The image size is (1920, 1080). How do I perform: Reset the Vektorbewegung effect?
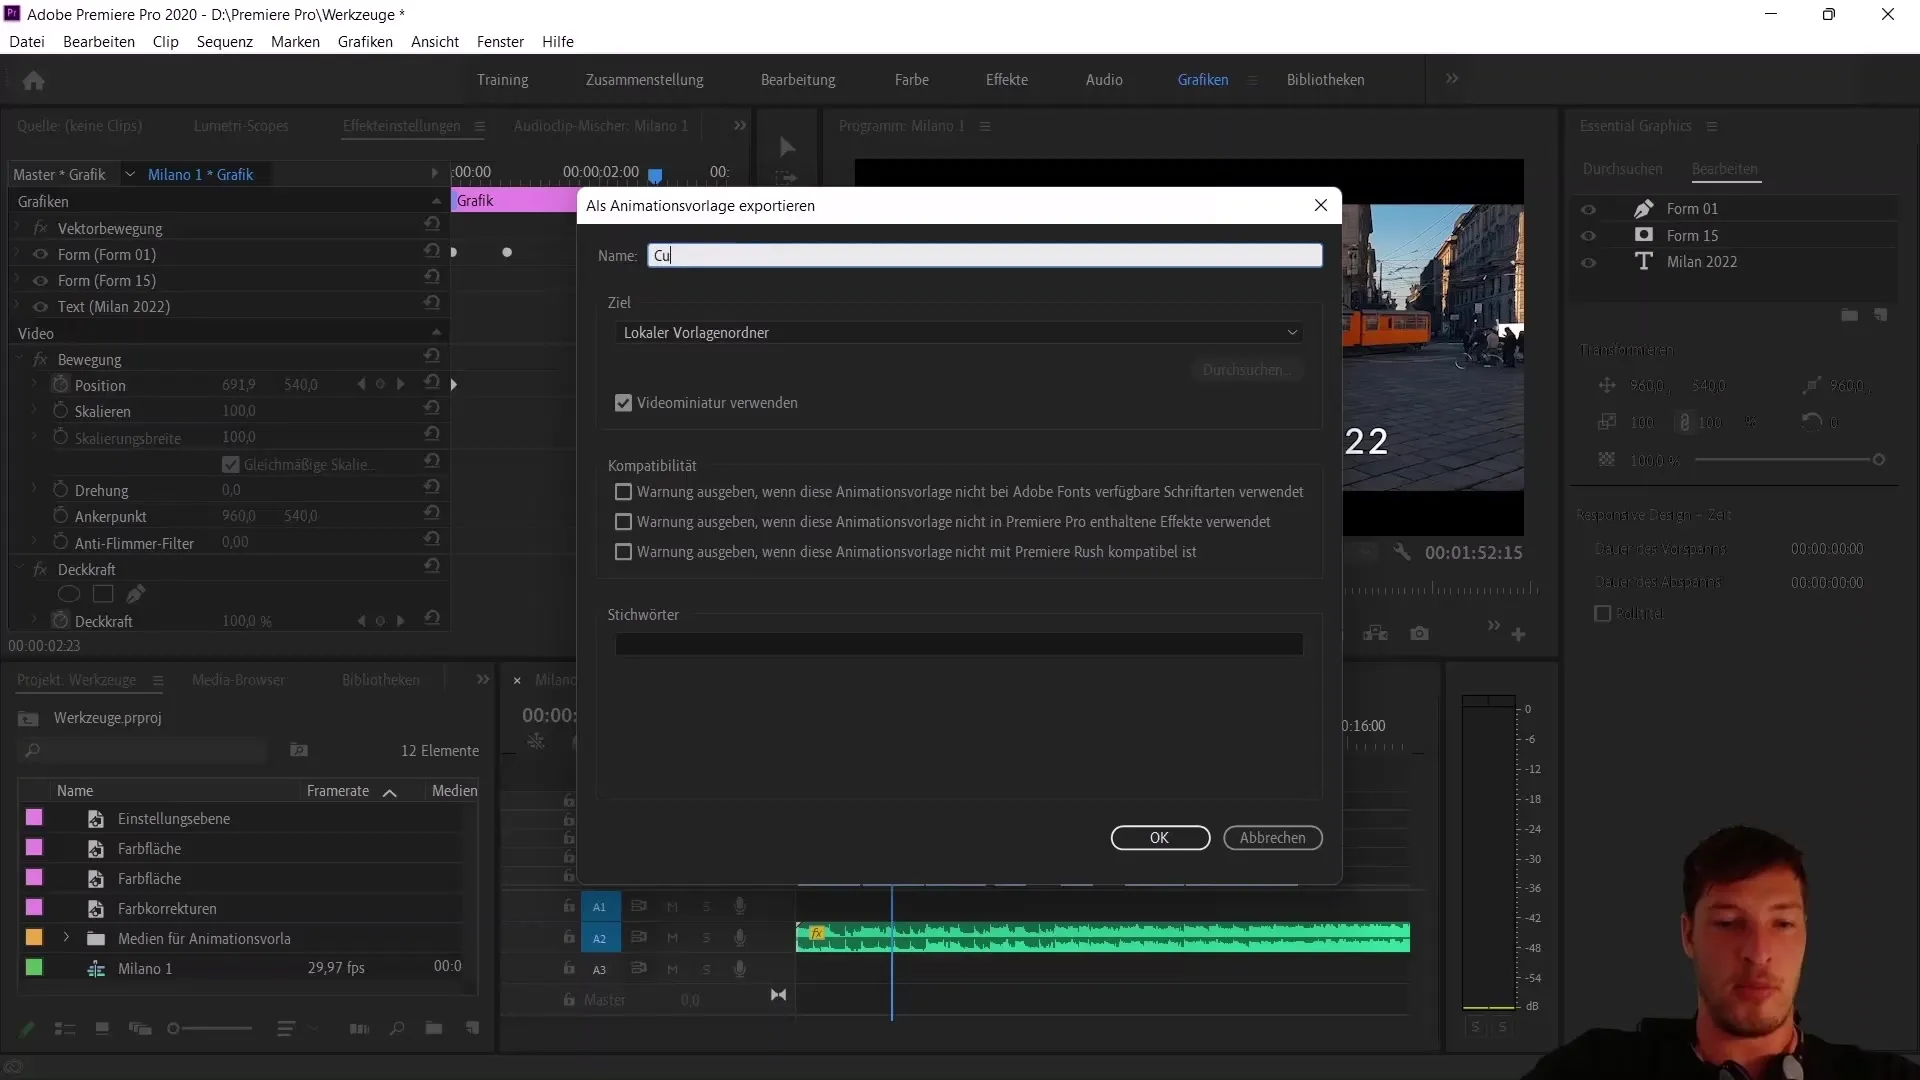[x=432, y=224]
